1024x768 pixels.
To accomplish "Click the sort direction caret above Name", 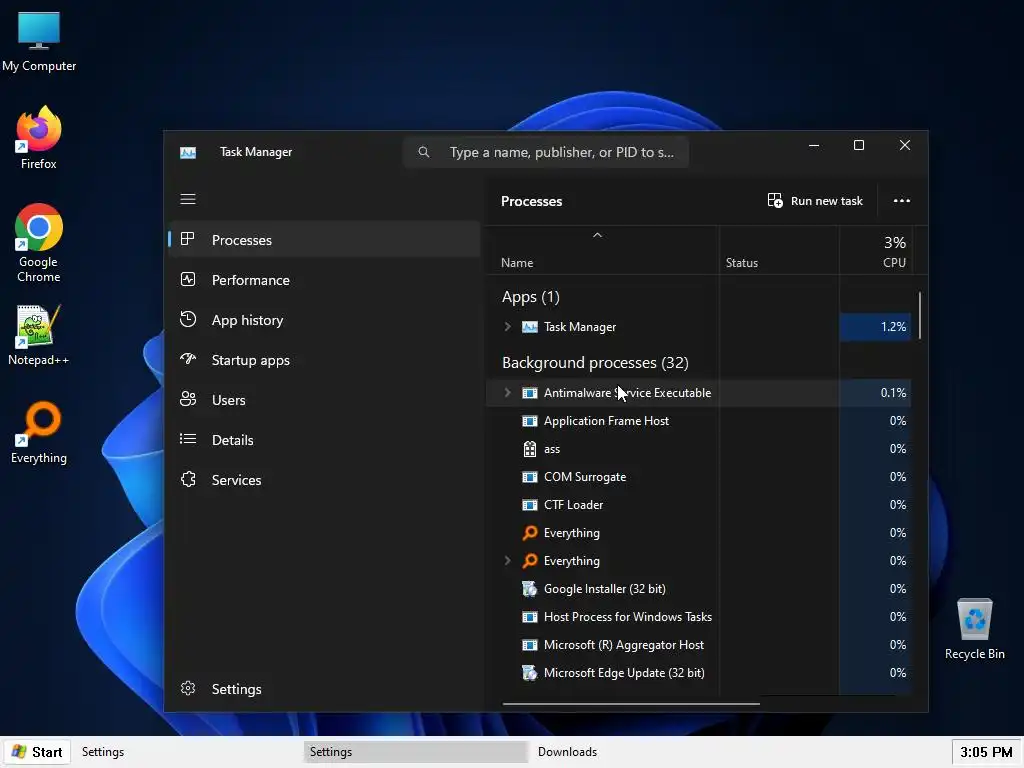I will [597, 235].
